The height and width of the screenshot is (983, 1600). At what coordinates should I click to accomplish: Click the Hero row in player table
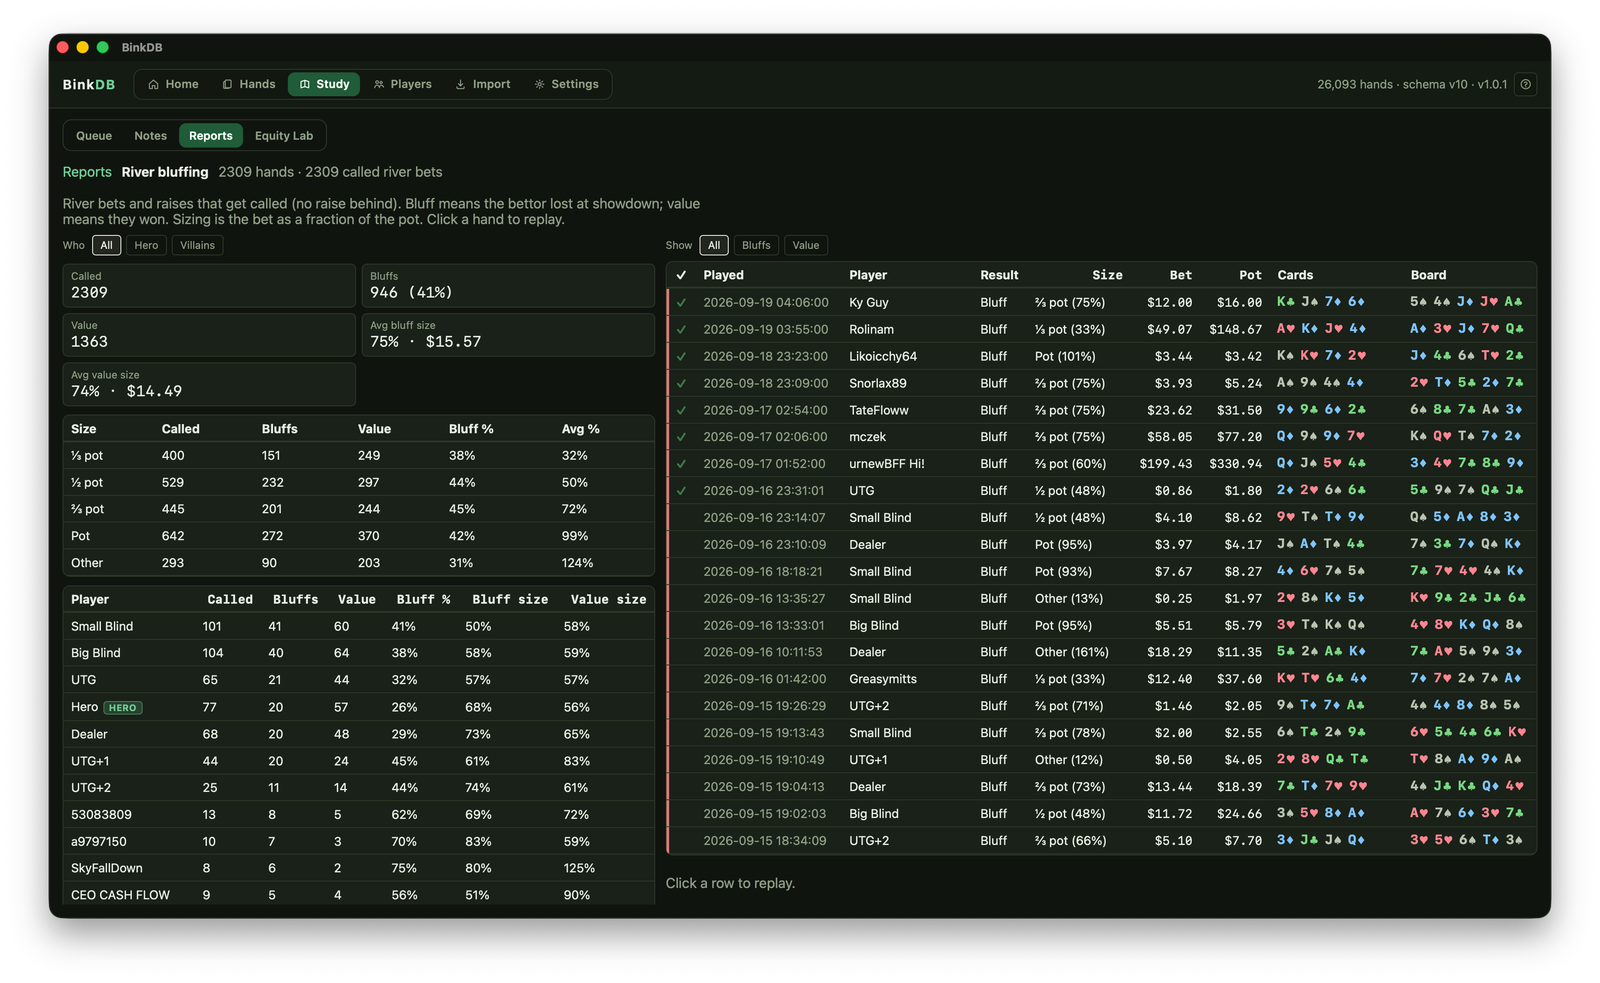pyautogui.click(x=358, y=707)
